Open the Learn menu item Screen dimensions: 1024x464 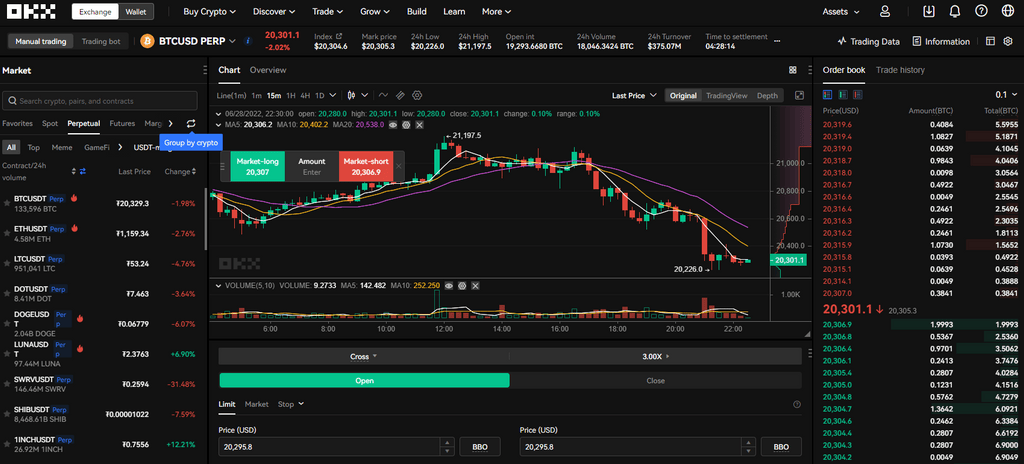[454, 11]
